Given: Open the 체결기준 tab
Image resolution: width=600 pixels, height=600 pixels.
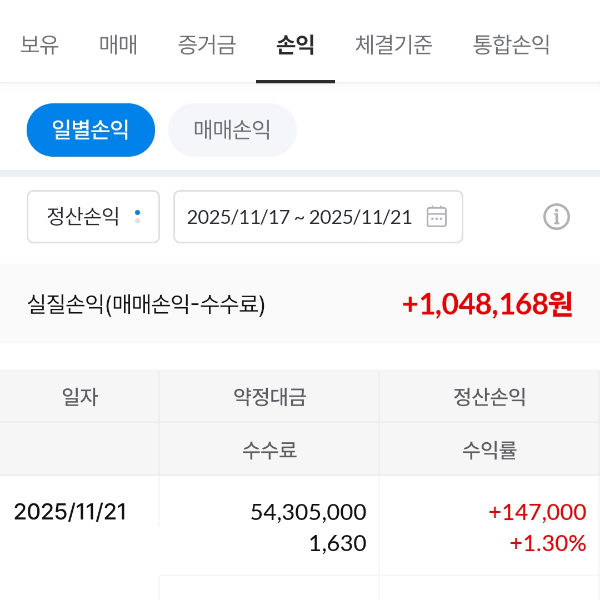Looking at the screenshot, I should (x=394, y=45).
